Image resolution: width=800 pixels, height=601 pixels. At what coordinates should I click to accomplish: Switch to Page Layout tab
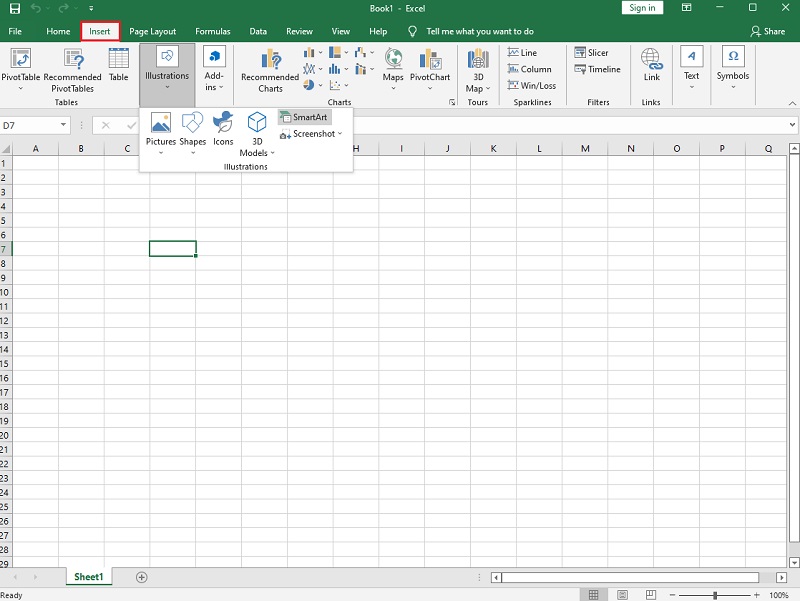153,31
